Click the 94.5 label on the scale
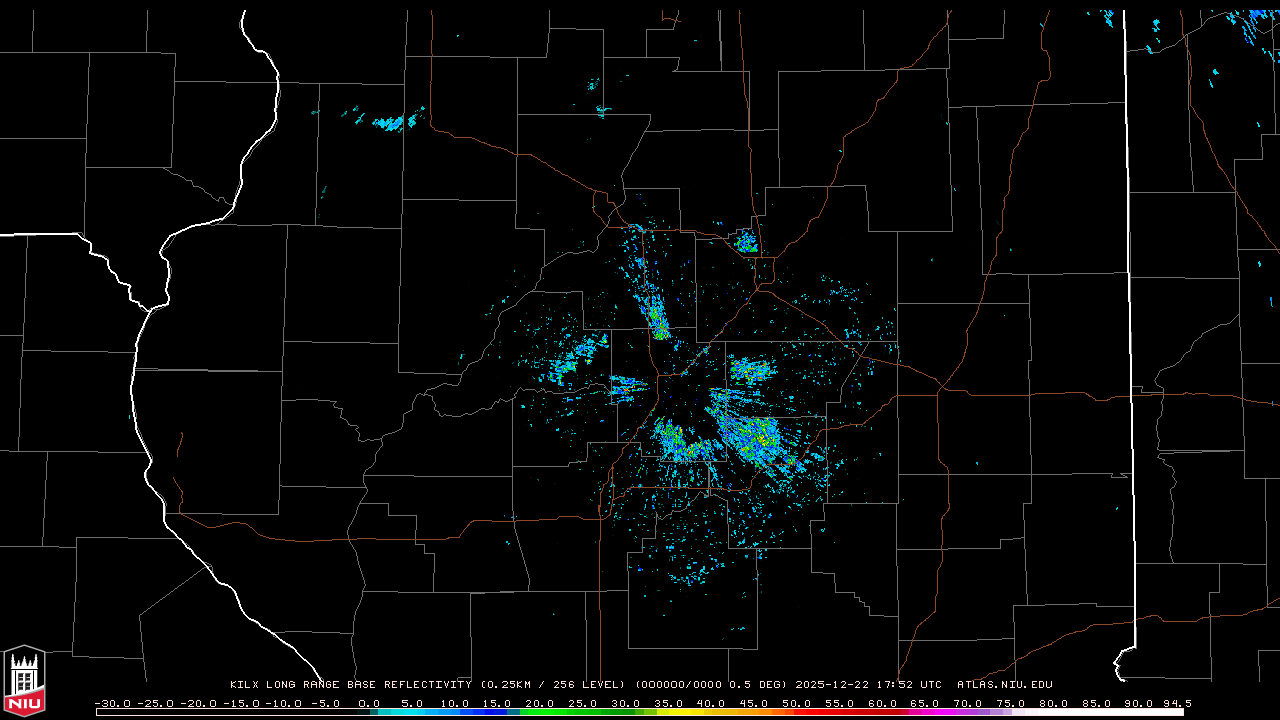Viewport: 1280px width, 720px height. [x=1176, y=703]
